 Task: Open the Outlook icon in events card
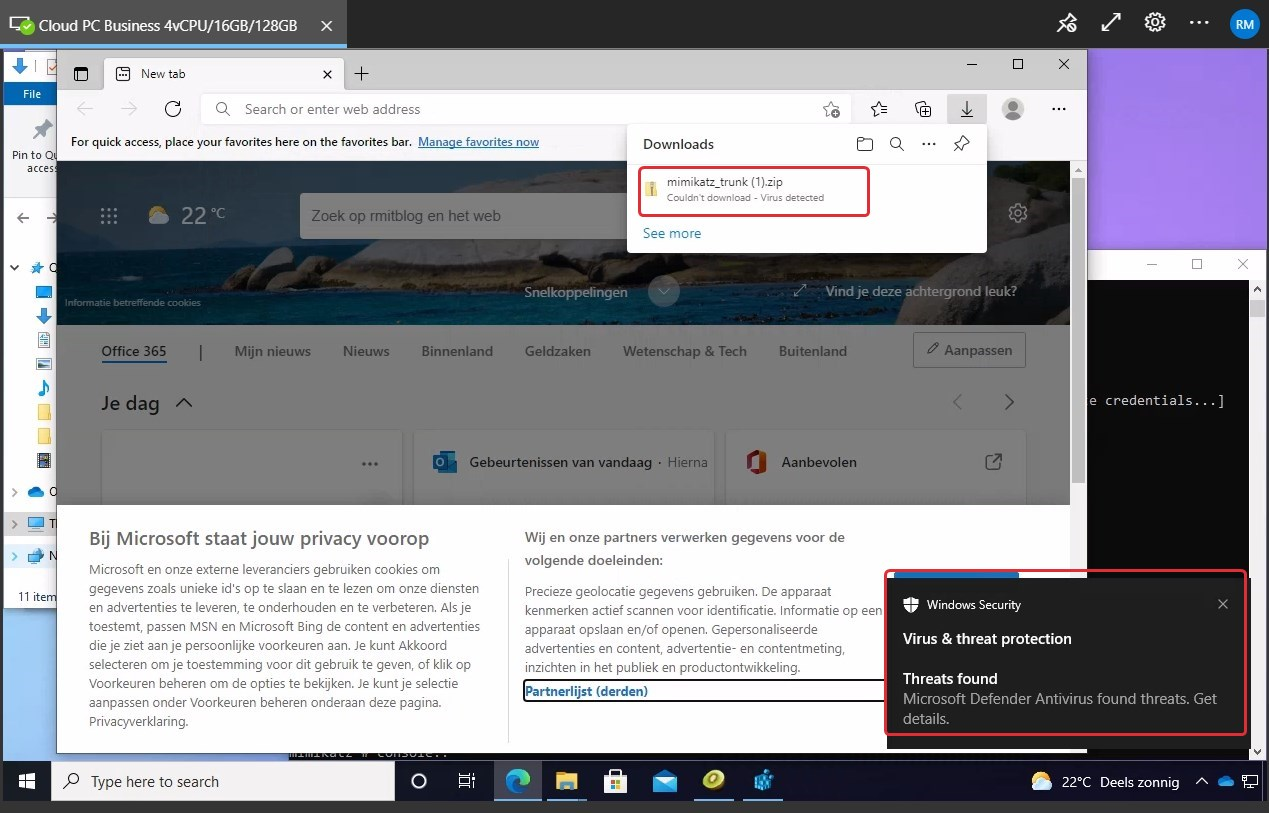[x=445, y=462]
